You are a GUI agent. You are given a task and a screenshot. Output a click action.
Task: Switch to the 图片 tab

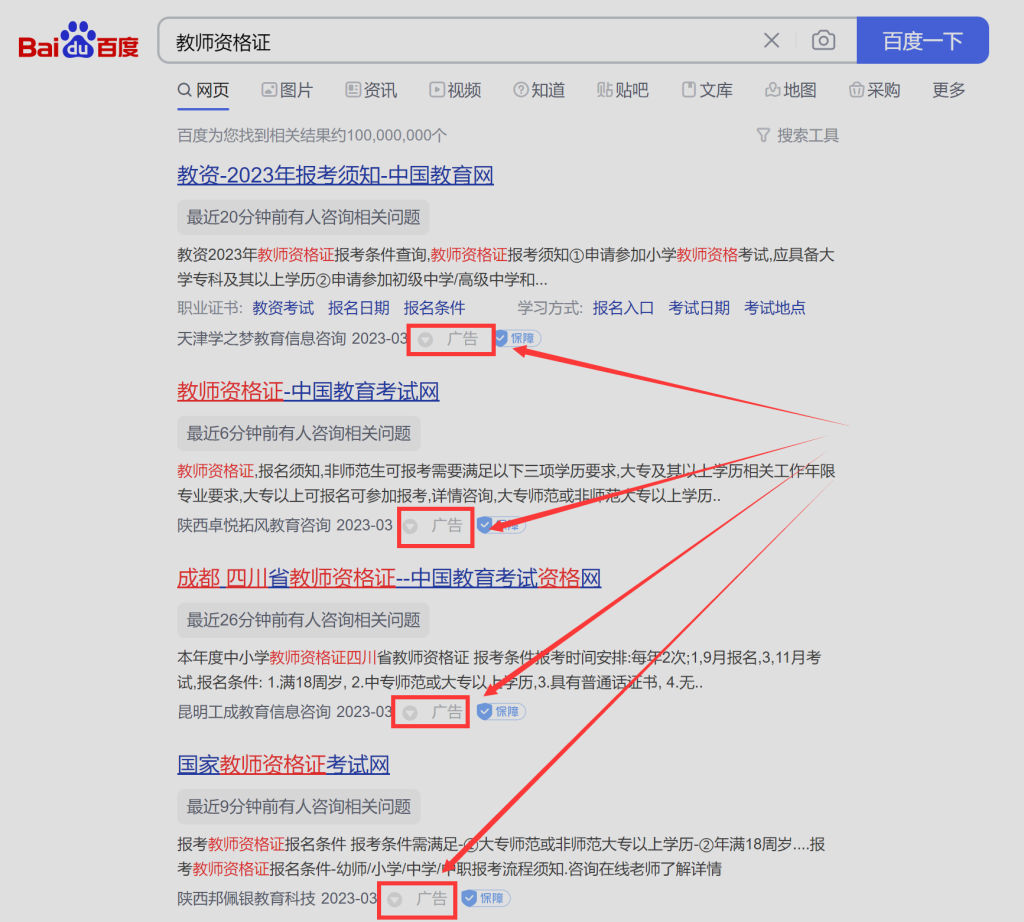[287, 90]
